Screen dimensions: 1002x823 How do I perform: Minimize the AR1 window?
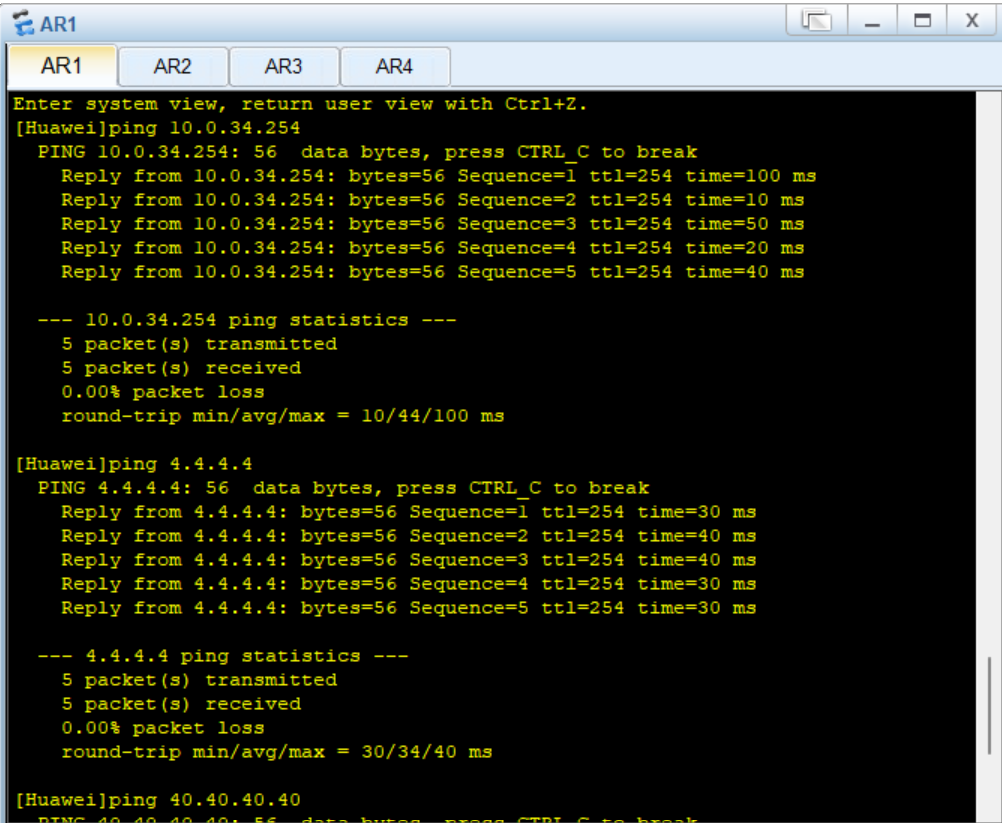[x=872, y=20]
